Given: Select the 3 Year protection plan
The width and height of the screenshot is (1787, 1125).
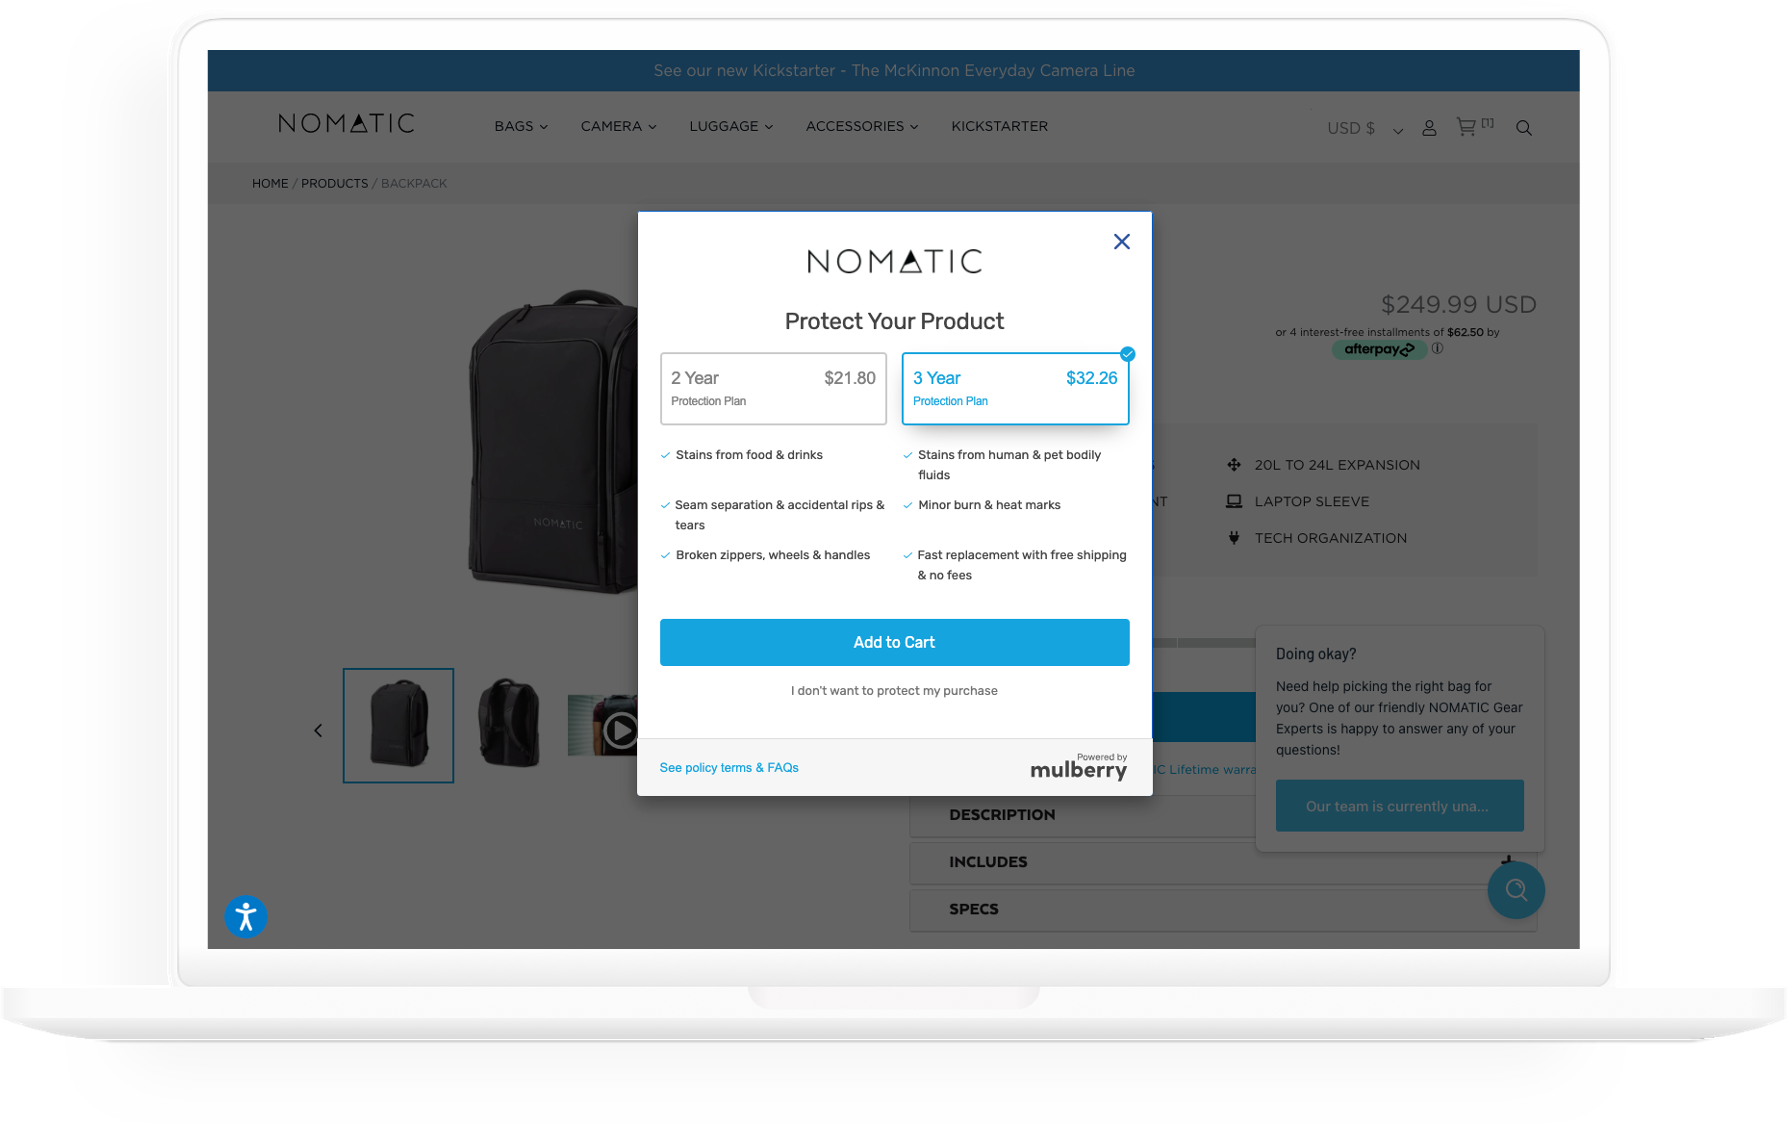Looking at the screenshot, I should (x=1014, y=388).
